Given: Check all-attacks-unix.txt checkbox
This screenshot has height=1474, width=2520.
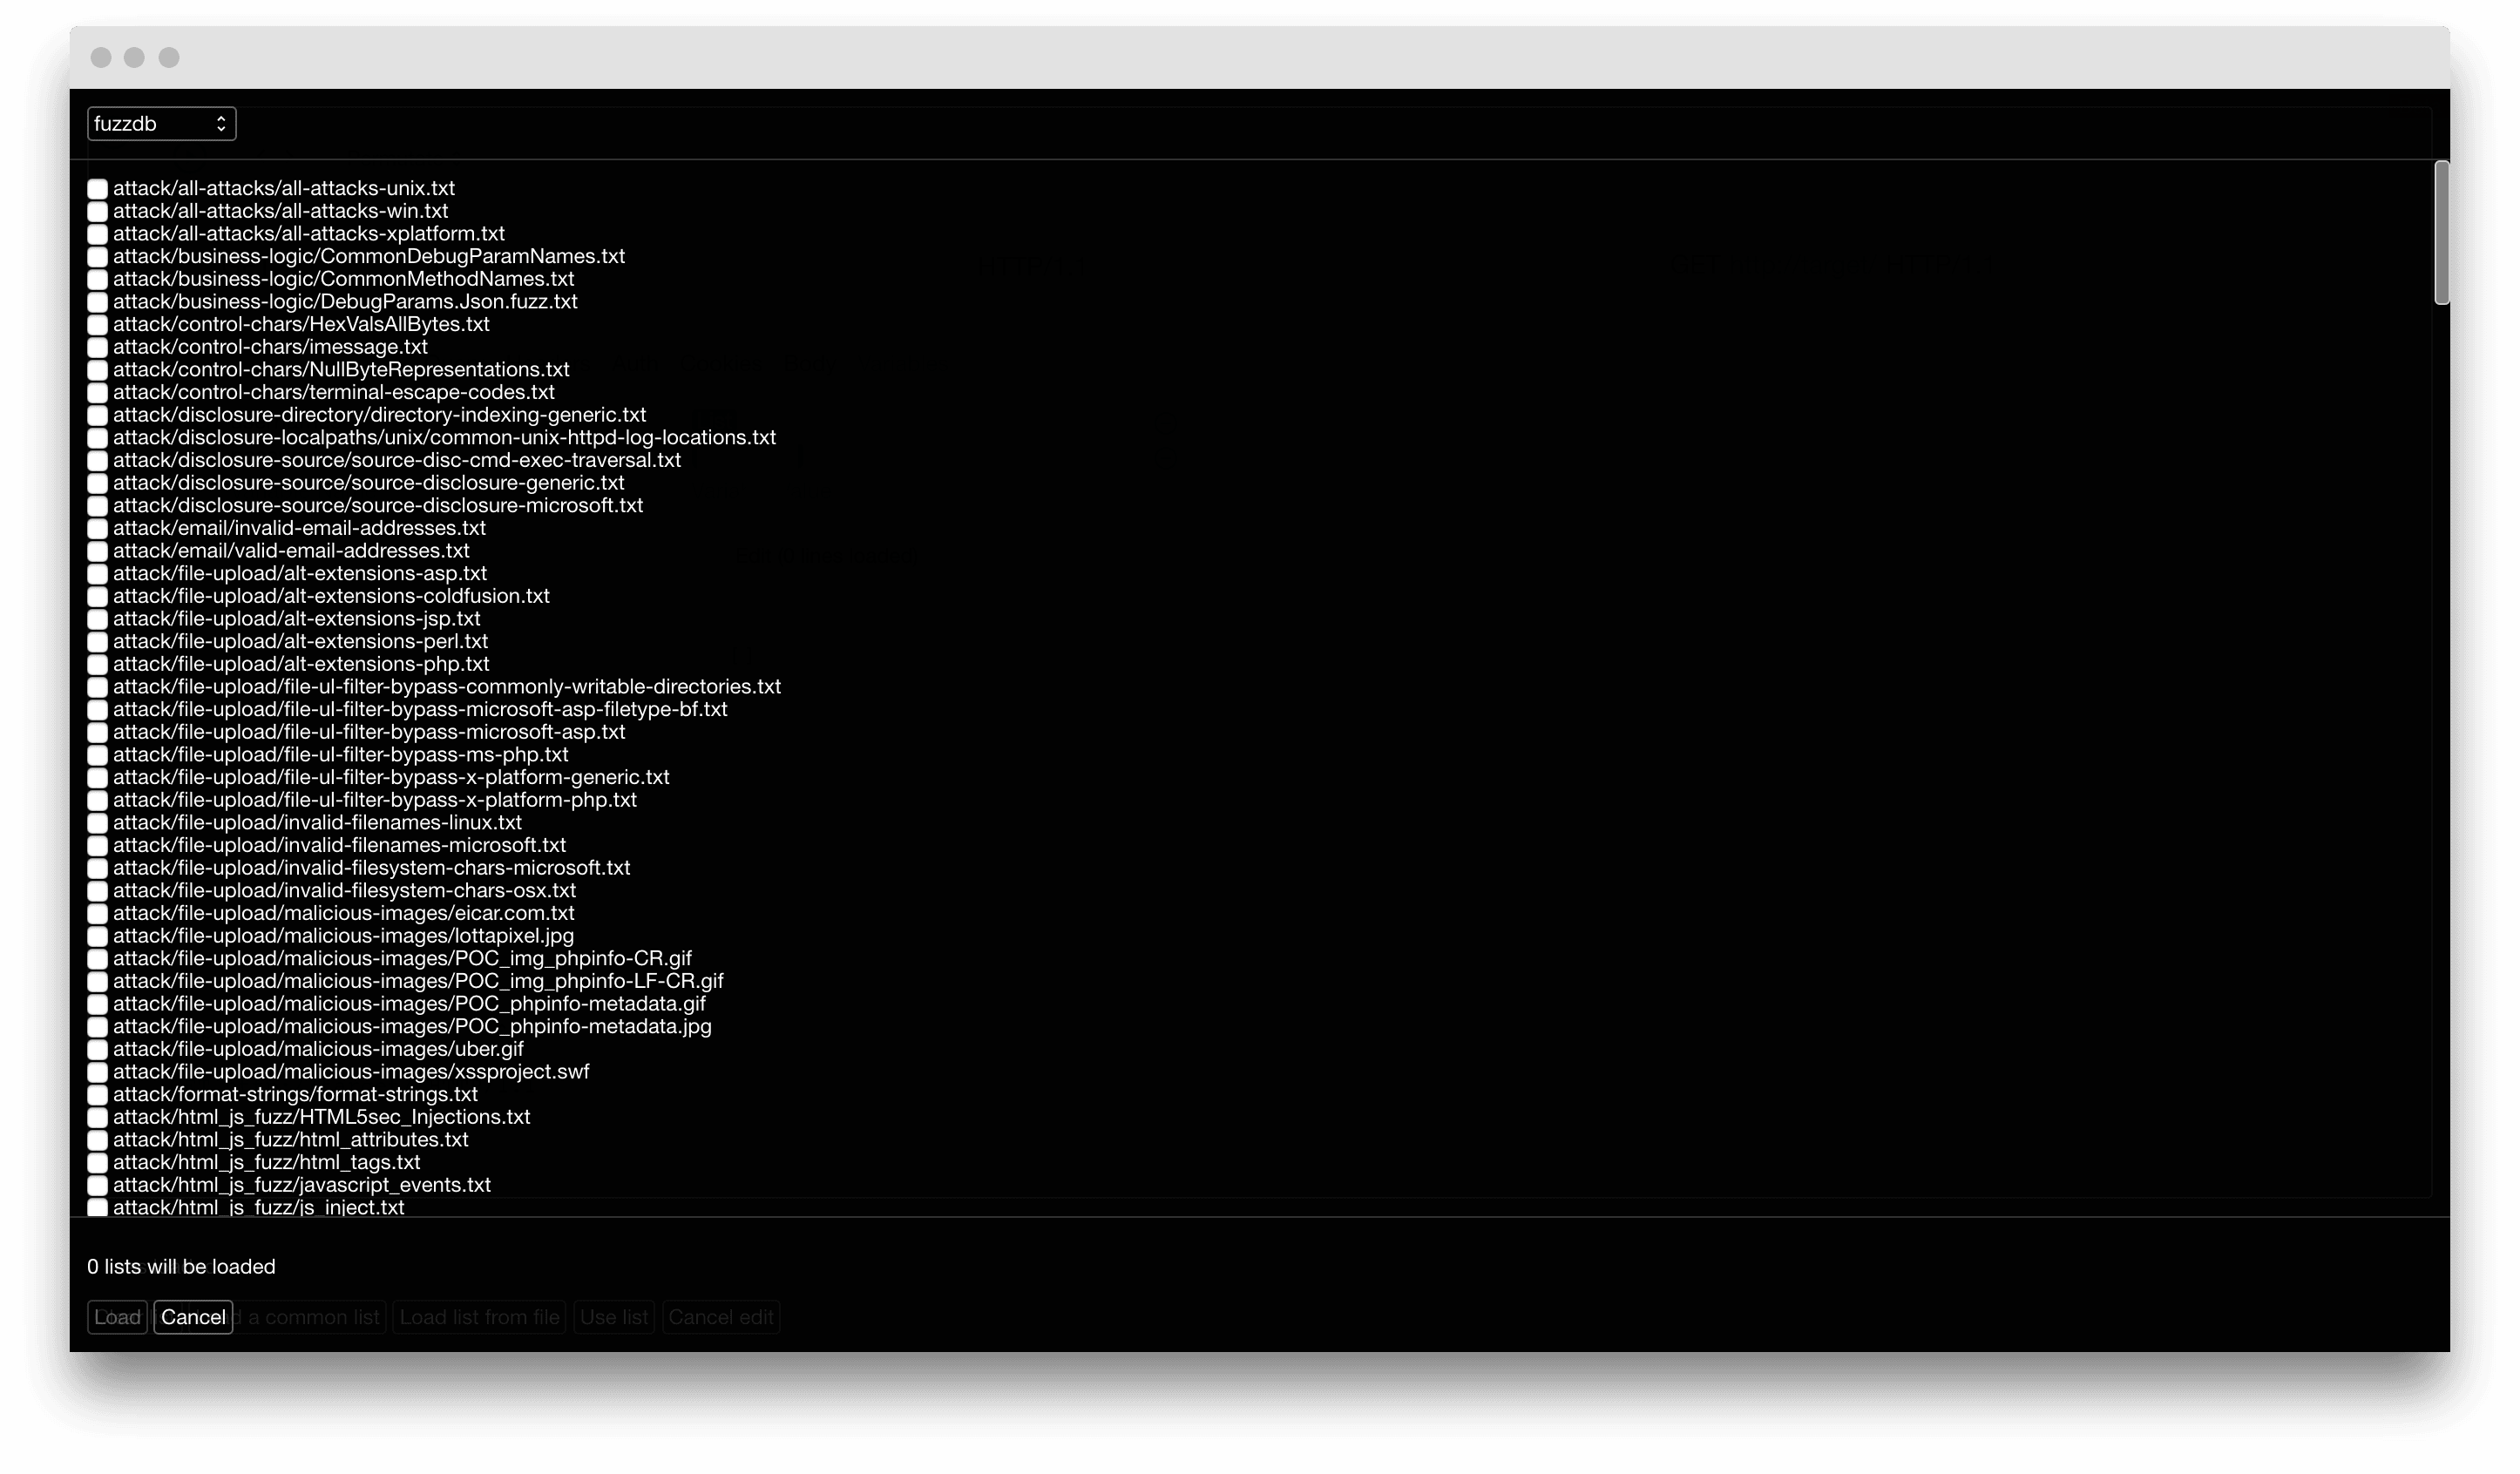Looking at the screenshot, I should pos(97,189).
